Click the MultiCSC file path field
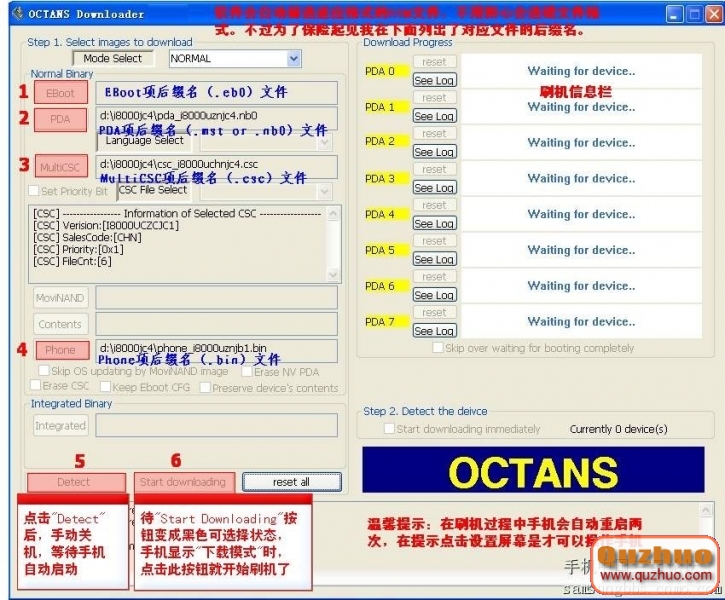Screen dimensions: 725x600 pyautogui.click(x=216, y=167)
